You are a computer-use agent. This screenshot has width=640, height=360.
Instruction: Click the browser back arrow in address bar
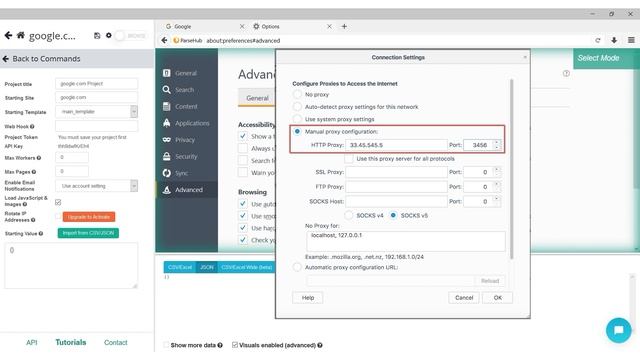point(164,40)
